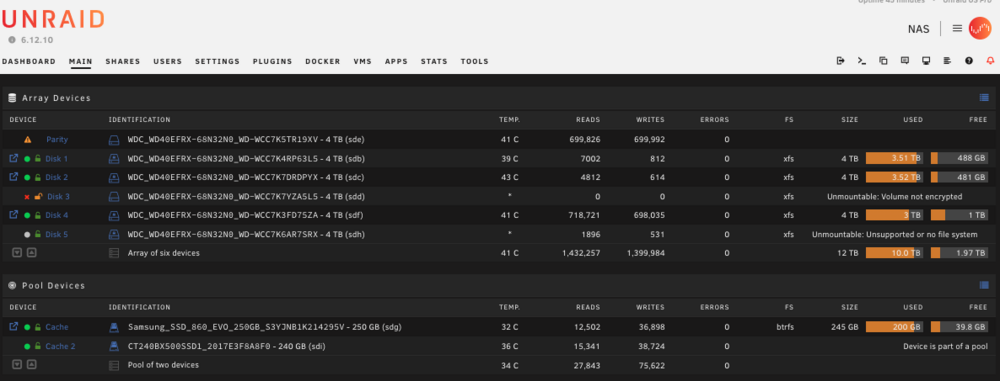Toggle spin state via Disk 5 grey dot
Screen dimensions: 1000x381
pos(27,234)
